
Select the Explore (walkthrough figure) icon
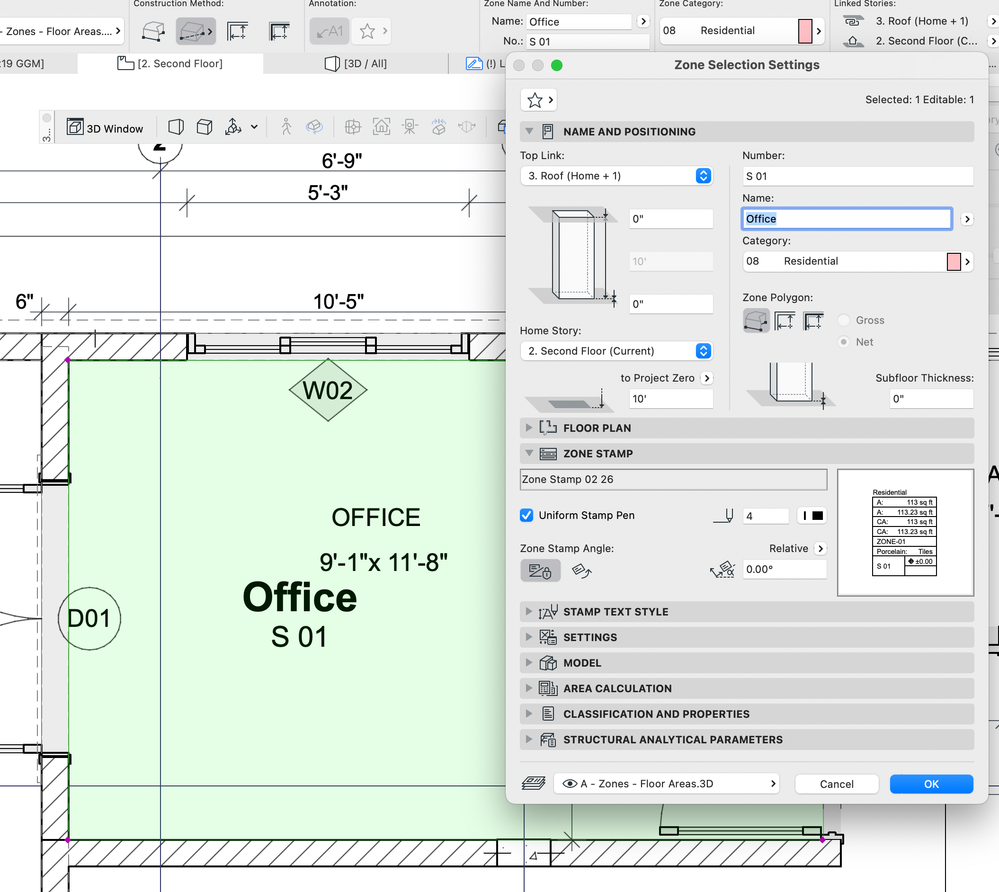(x=287, y=128)
